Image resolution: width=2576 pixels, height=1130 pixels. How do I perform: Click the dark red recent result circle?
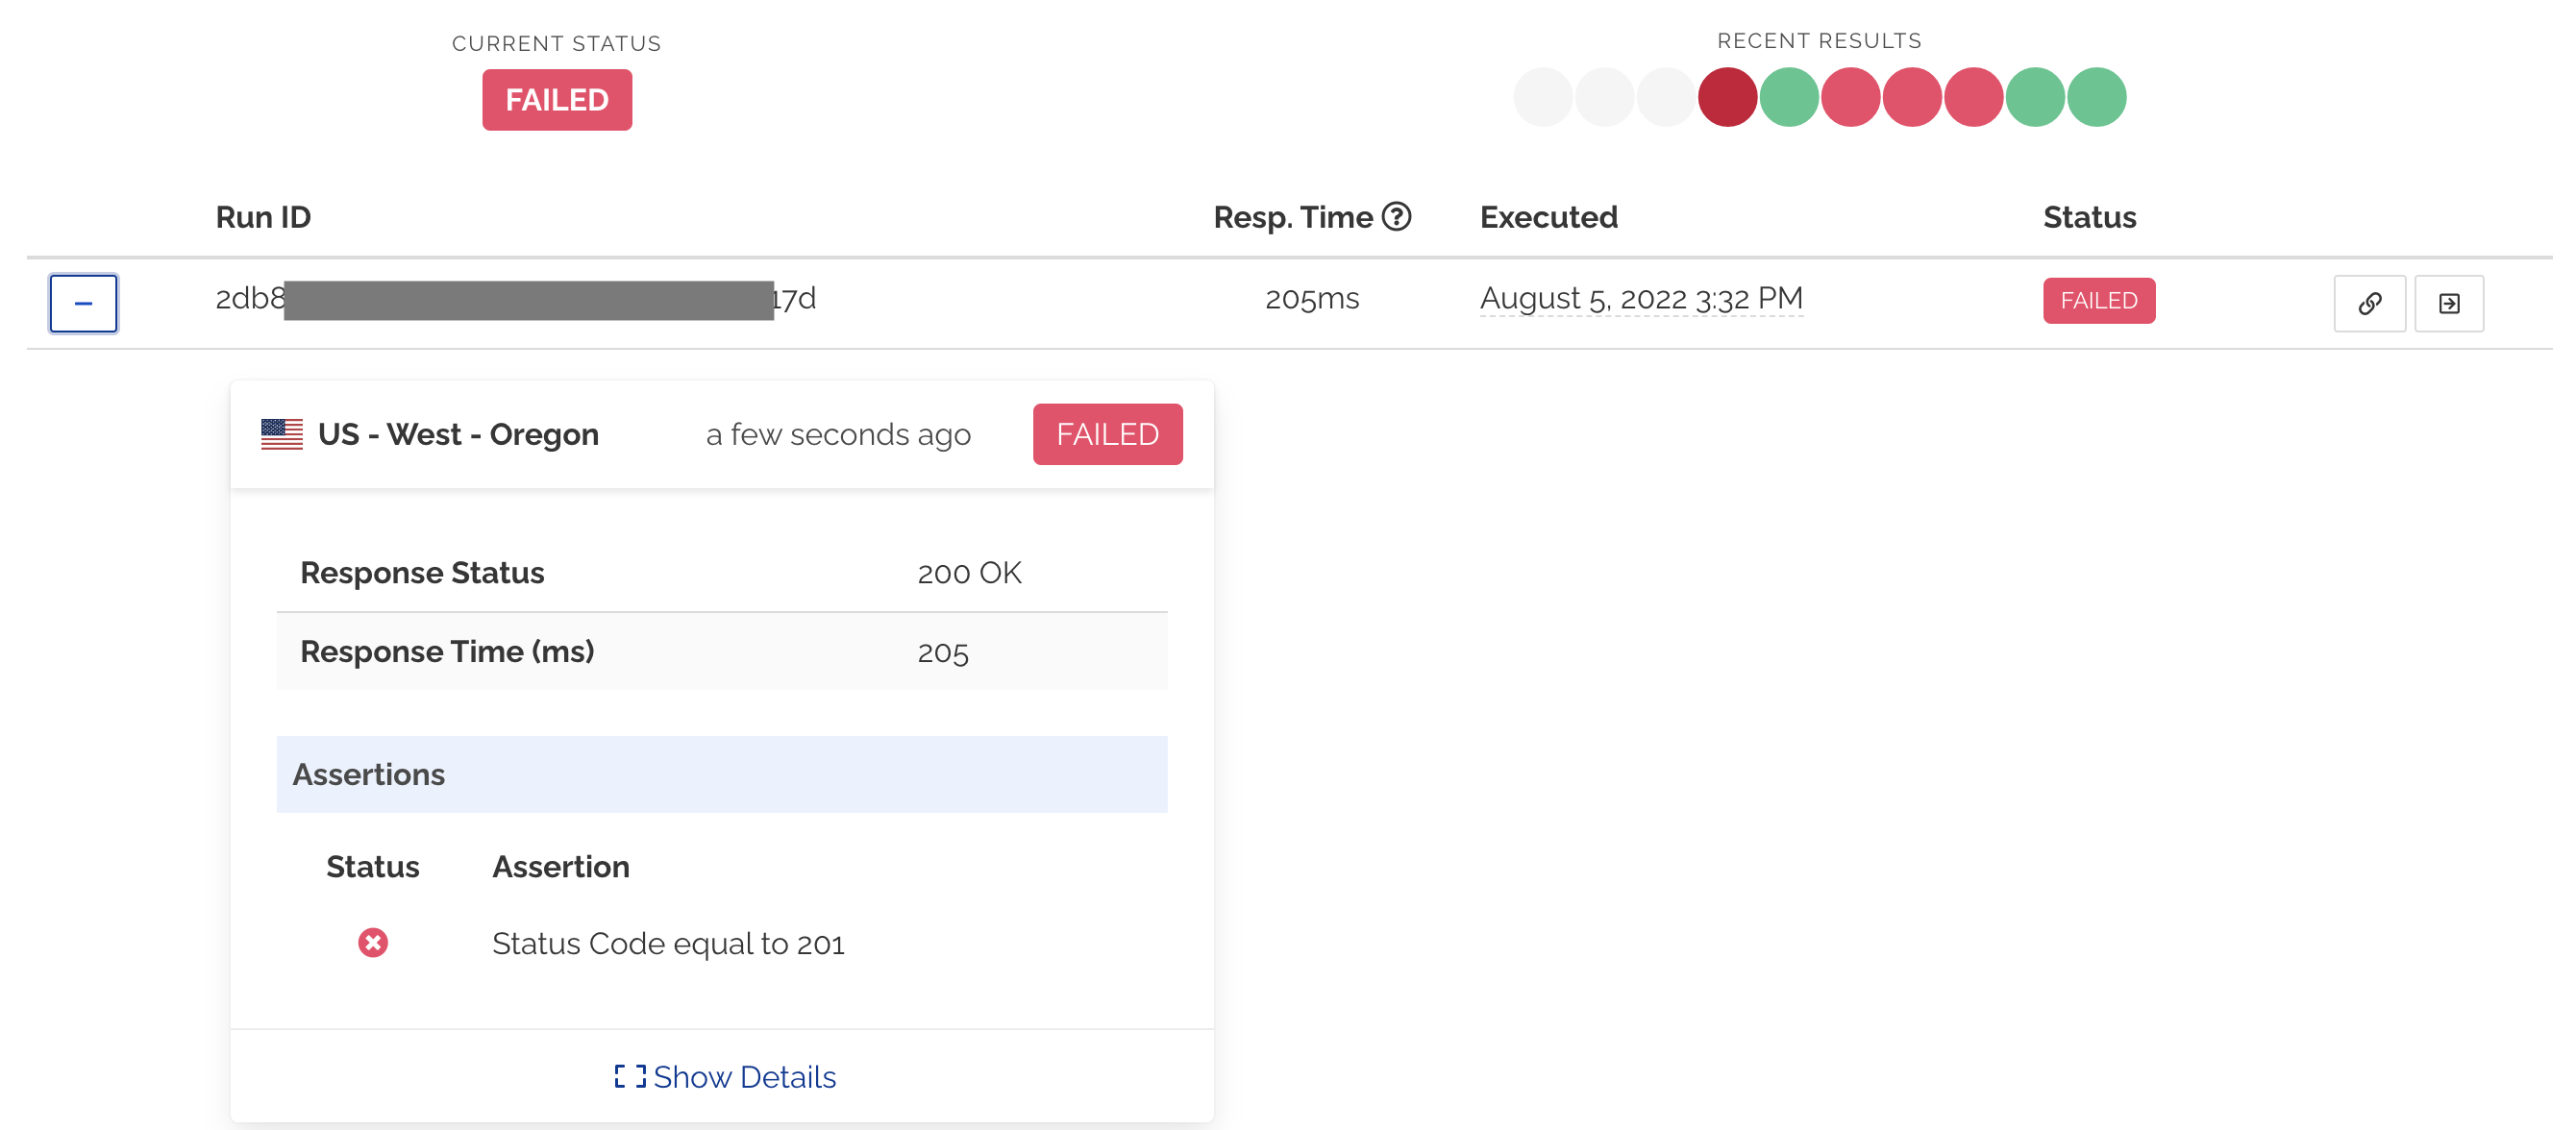point(1727,97)
